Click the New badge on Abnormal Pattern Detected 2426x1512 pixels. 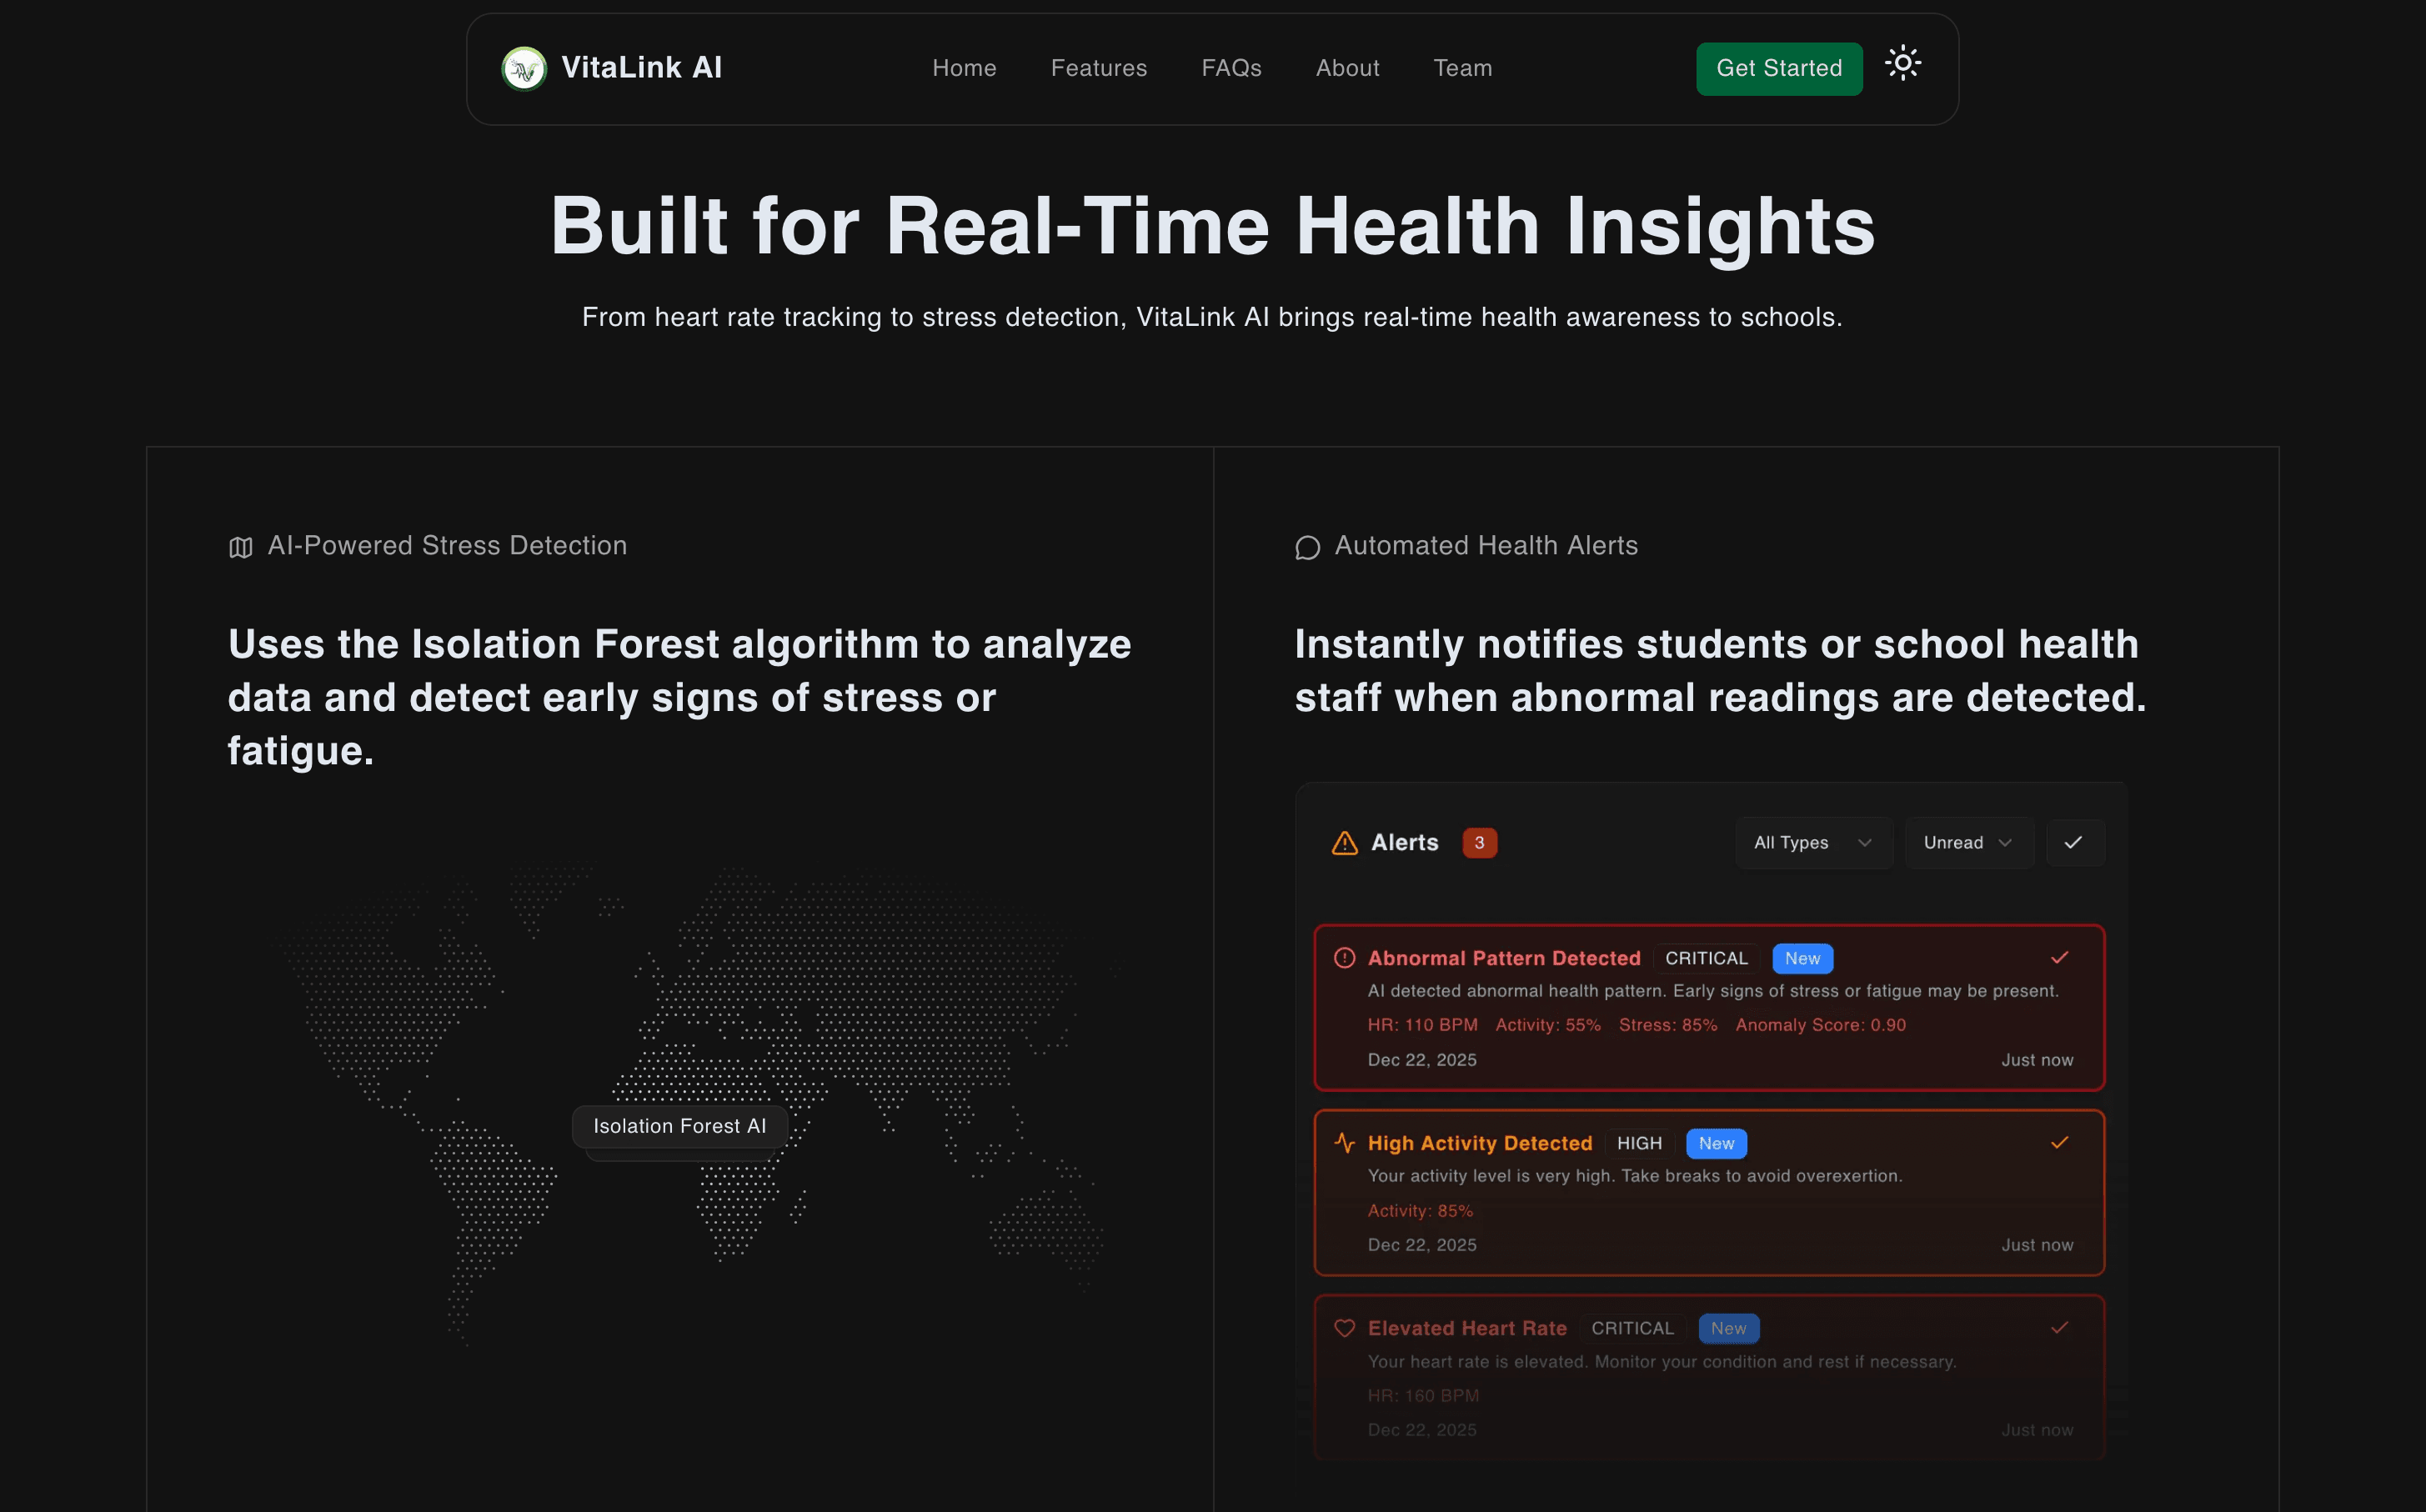pos(1802,958)
